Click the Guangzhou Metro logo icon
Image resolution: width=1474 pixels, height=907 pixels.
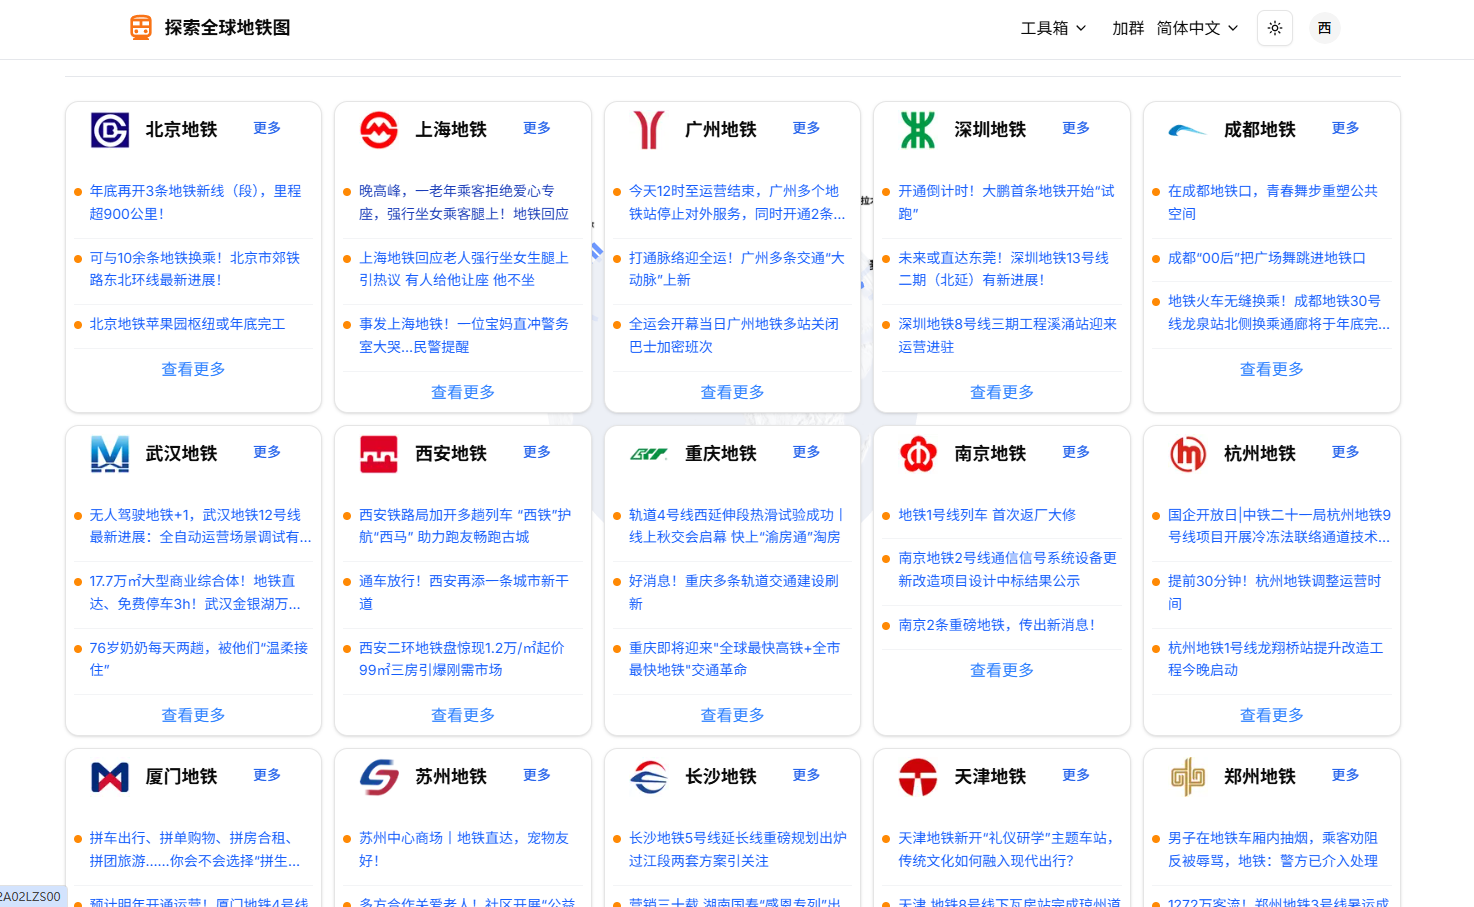pos(649,130)
